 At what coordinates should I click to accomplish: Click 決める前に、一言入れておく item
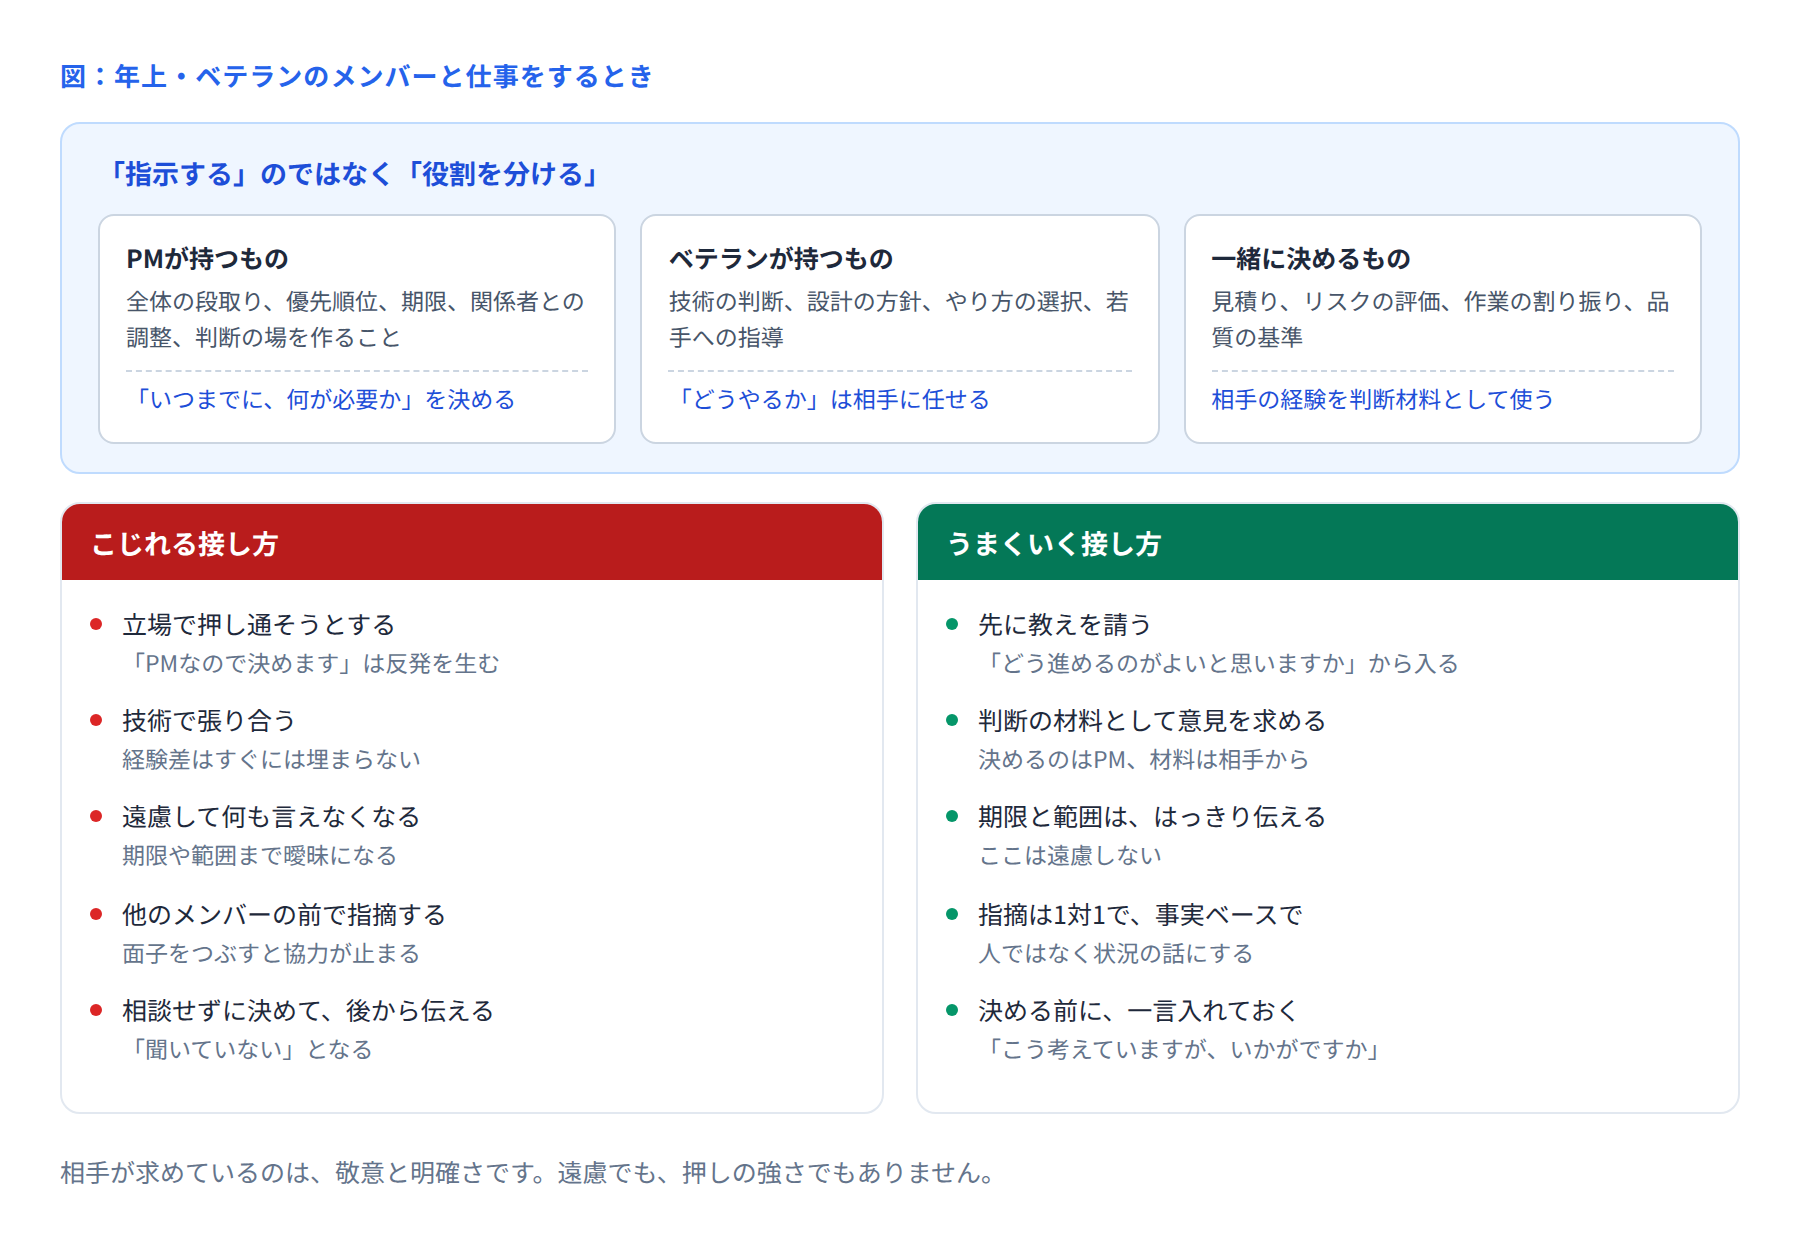[1138, 1011]
